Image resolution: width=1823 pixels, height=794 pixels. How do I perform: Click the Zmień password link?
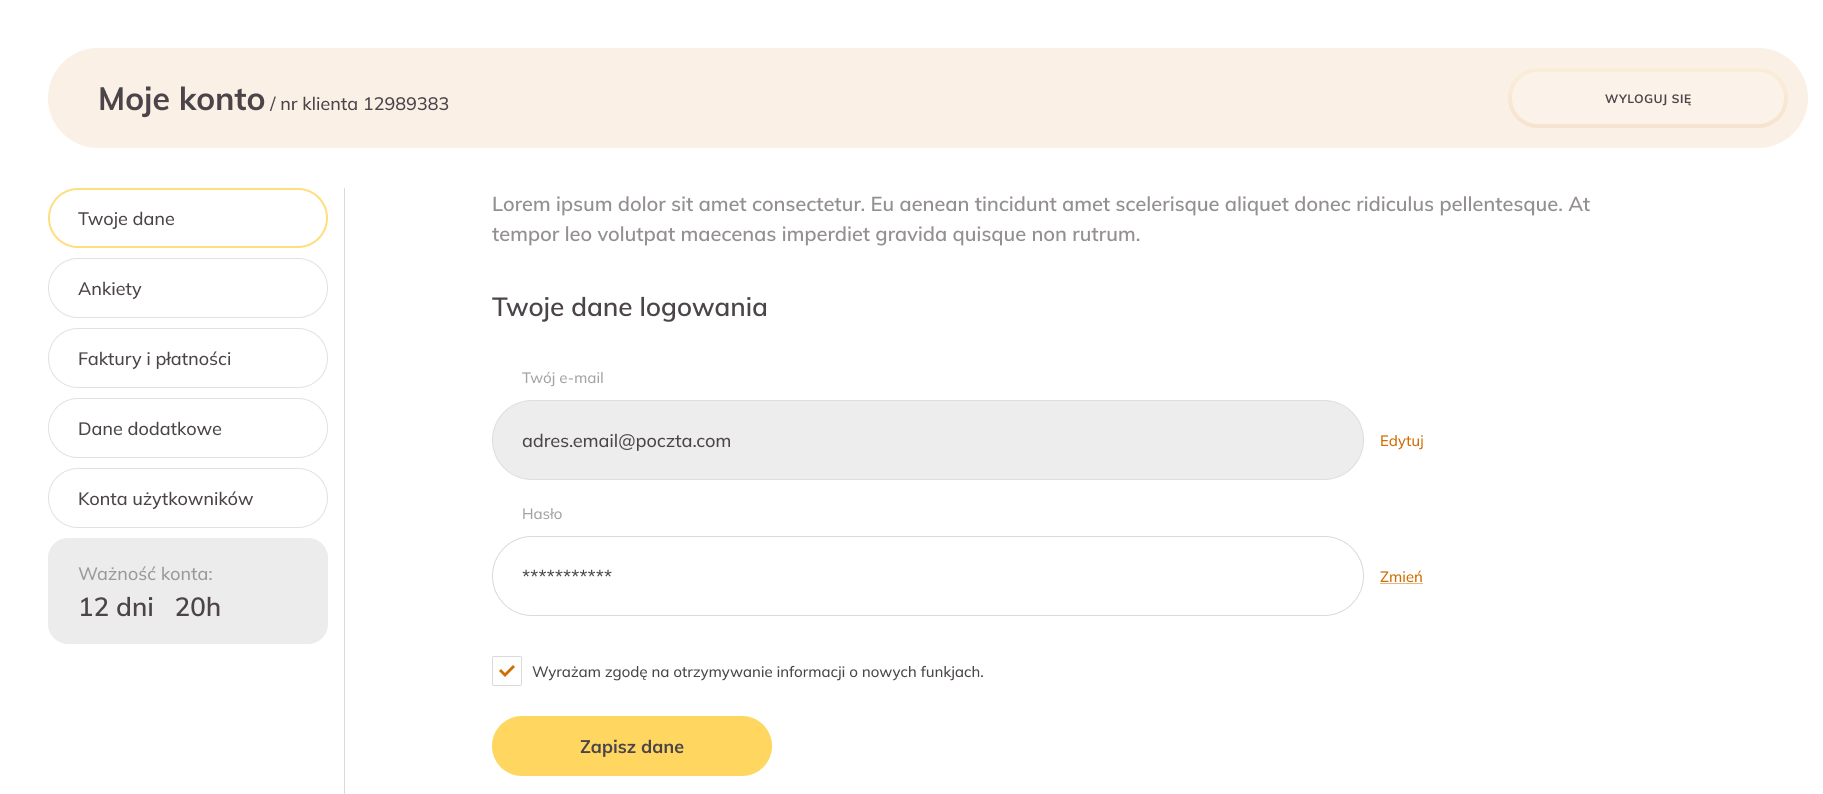click(1400, 577)
